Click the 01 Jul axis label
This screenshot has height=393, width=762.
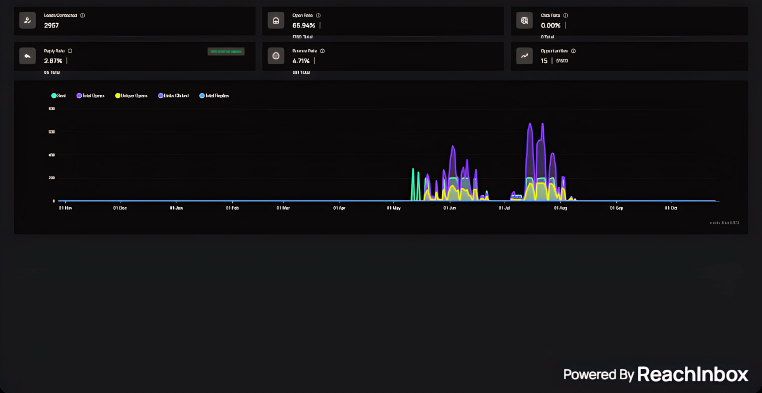(504, 208)
